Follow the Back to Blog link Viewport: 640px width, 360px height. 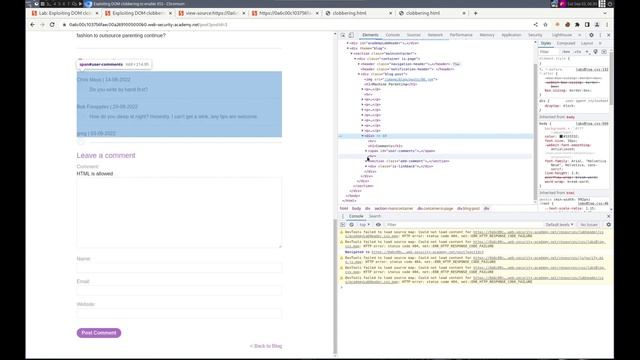click(x=266, y=346)
